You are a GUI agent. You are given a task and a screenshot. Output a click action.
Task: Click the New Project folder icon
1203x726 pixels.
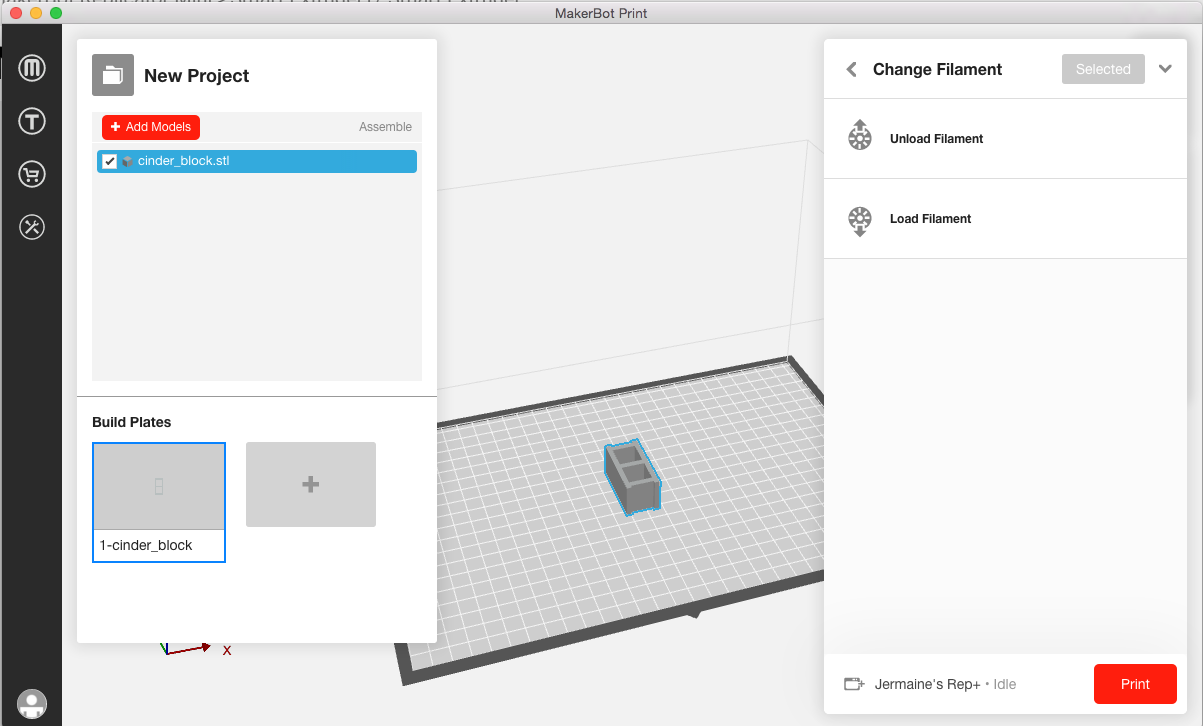click(113, 75)
